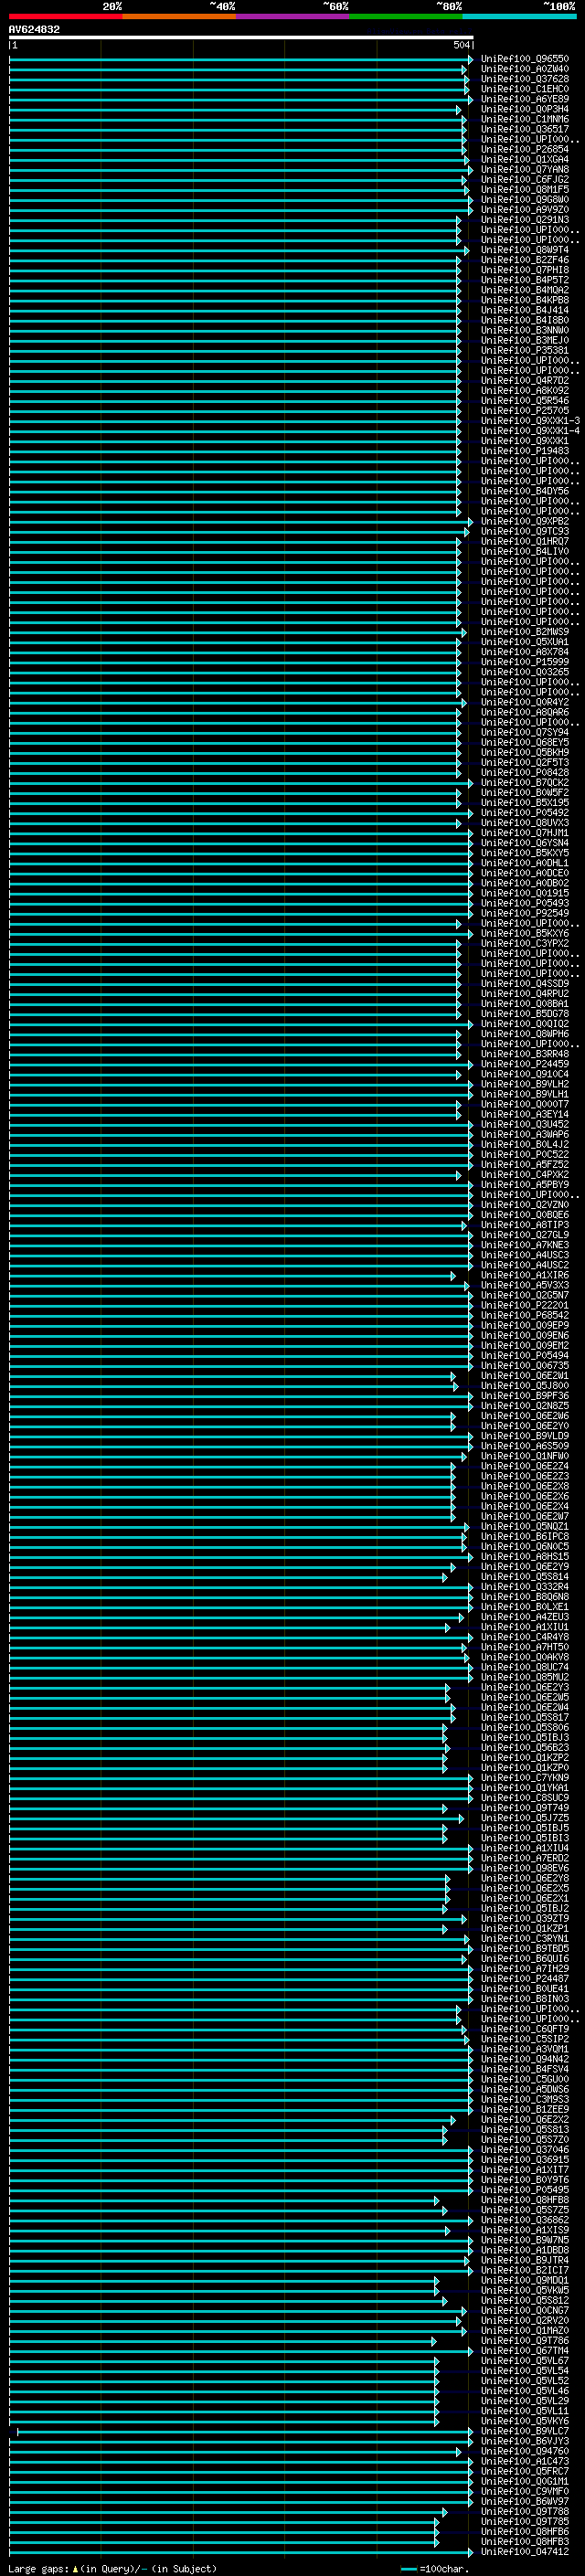Screen dimensions: 585x2576
Task: Select the UniRef100_Q27GL9 label
Action: pyautogui.click(x=525, y=1234)
